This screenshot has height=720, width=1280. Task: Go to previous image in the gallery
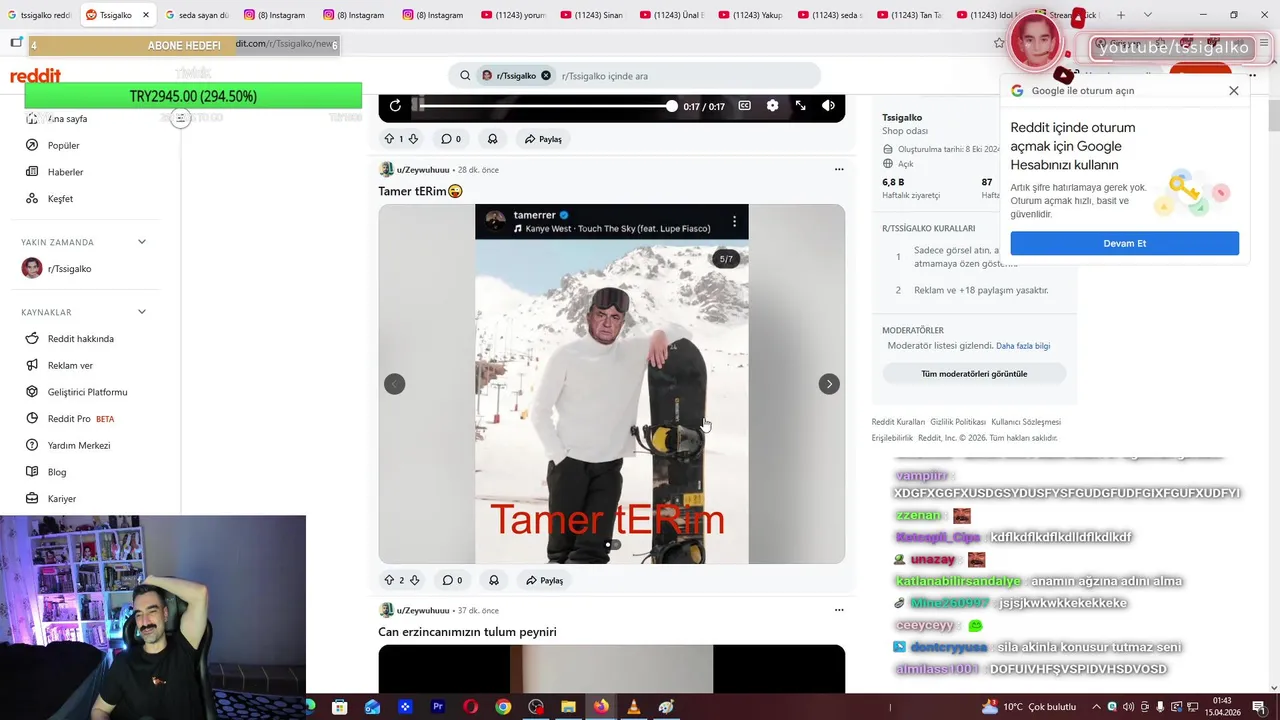point(395,384)
